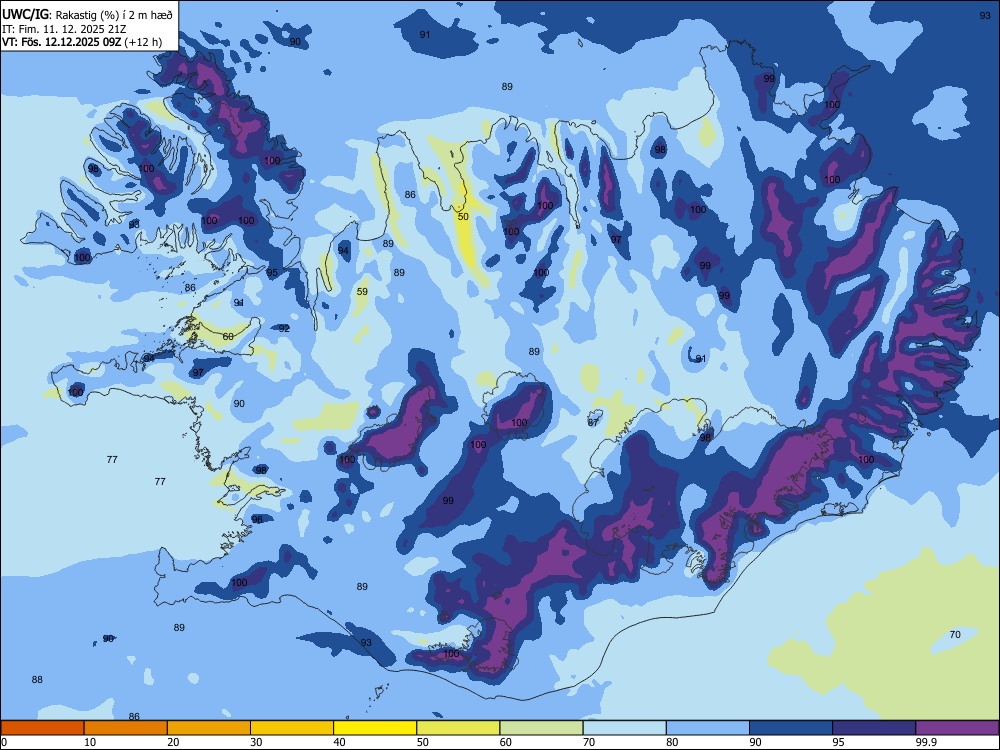Click the map value '88'
The width and height of the screenshot is (1000, 750).
[37, 680]
